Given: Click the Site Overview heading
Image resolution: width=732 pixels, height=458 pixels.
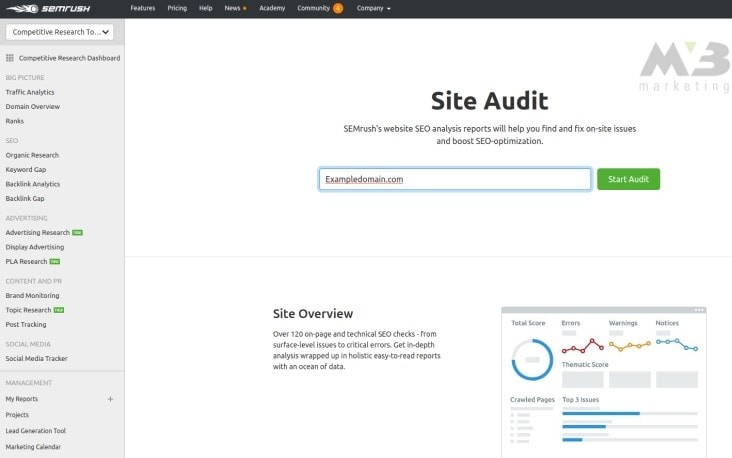Looking at the screenshot, I should pos(313,314).
